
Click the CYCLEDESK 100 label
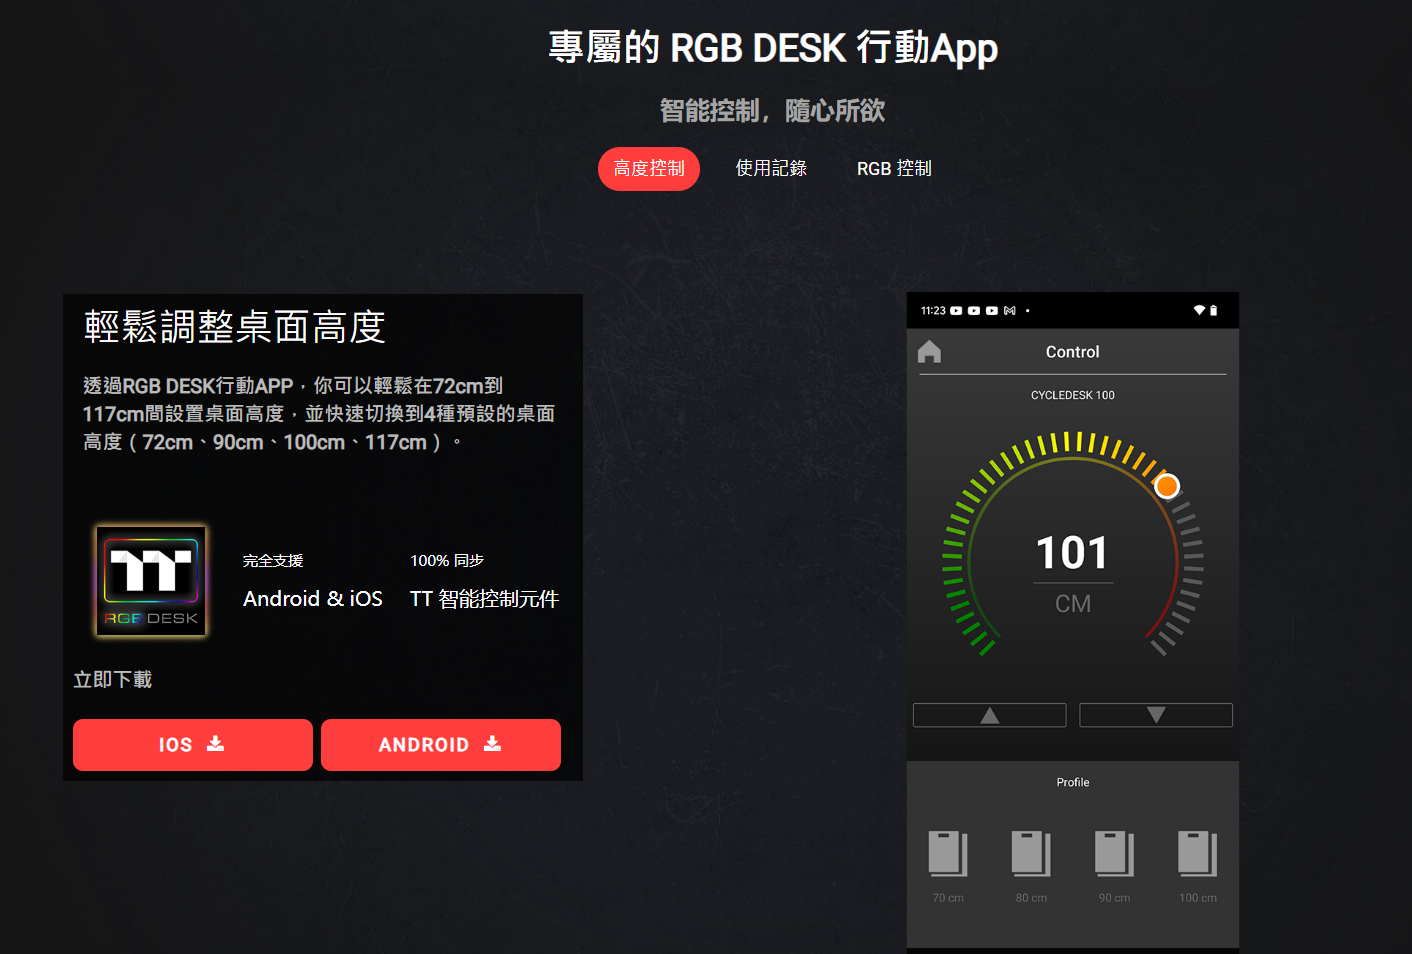pyautogui.click(x=1073, y=395)
